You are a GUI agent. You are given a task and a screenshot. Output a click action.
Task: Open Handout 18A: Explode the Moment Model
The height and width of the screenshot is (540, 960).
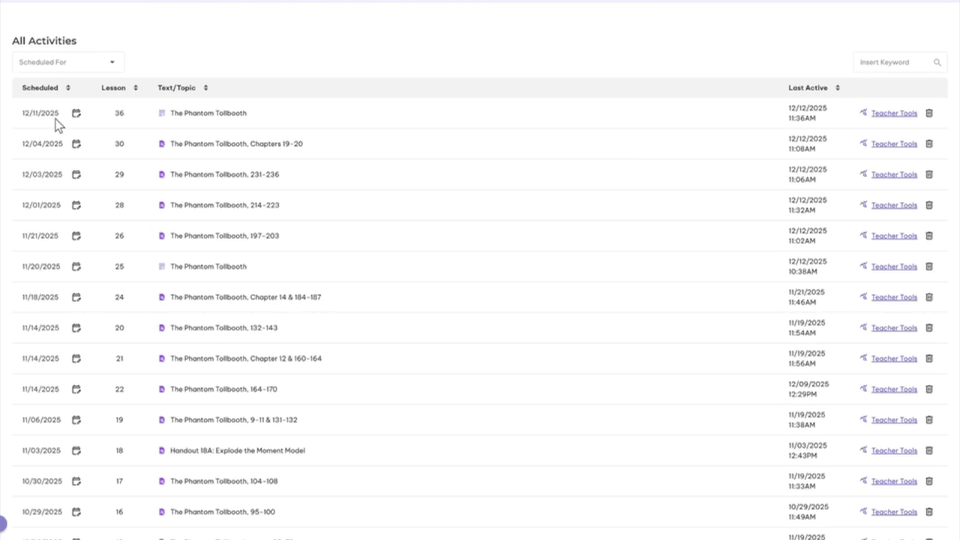(x=237, y=451)
